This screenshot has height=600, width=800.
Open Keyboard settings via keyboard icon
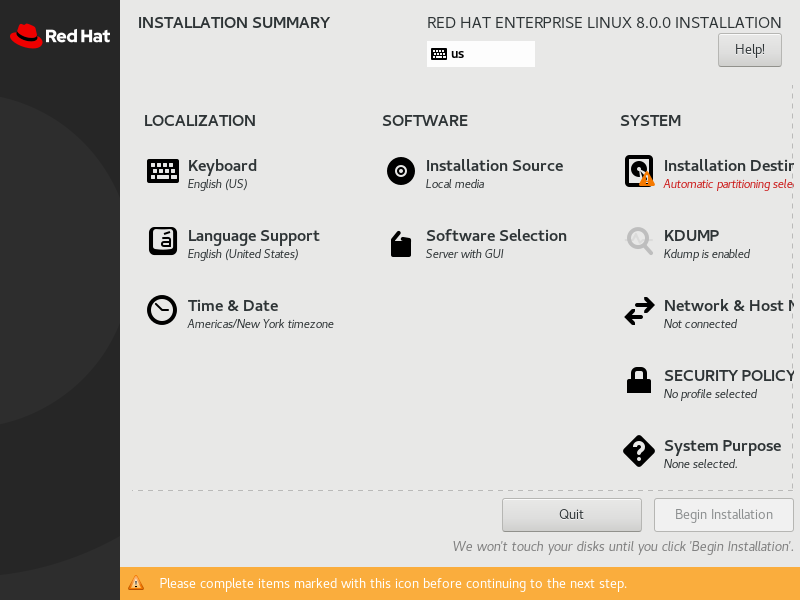pos(163,171)
